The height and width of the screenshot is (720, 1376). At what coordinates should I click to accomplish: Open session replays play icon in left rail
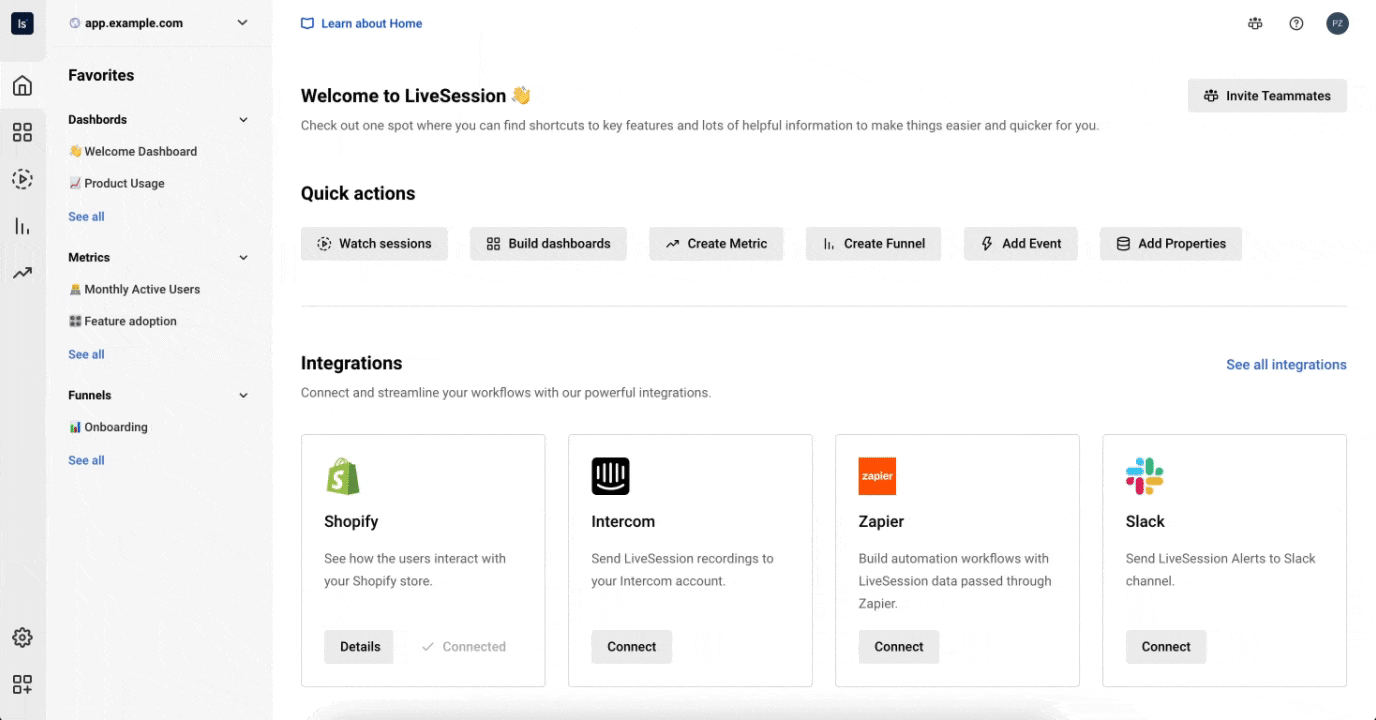click(x=22, y=179)
